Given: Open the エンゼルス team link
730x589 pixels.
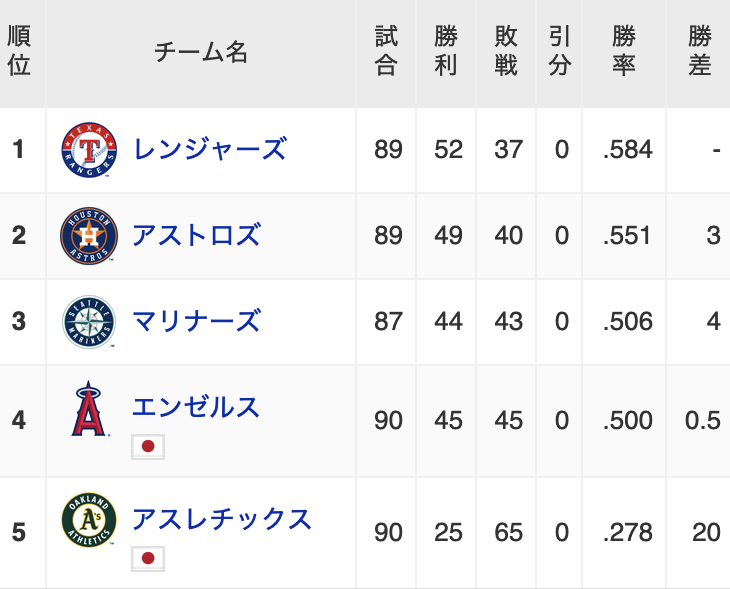Looking at the screenshot, I should click(x=196, y=406).
